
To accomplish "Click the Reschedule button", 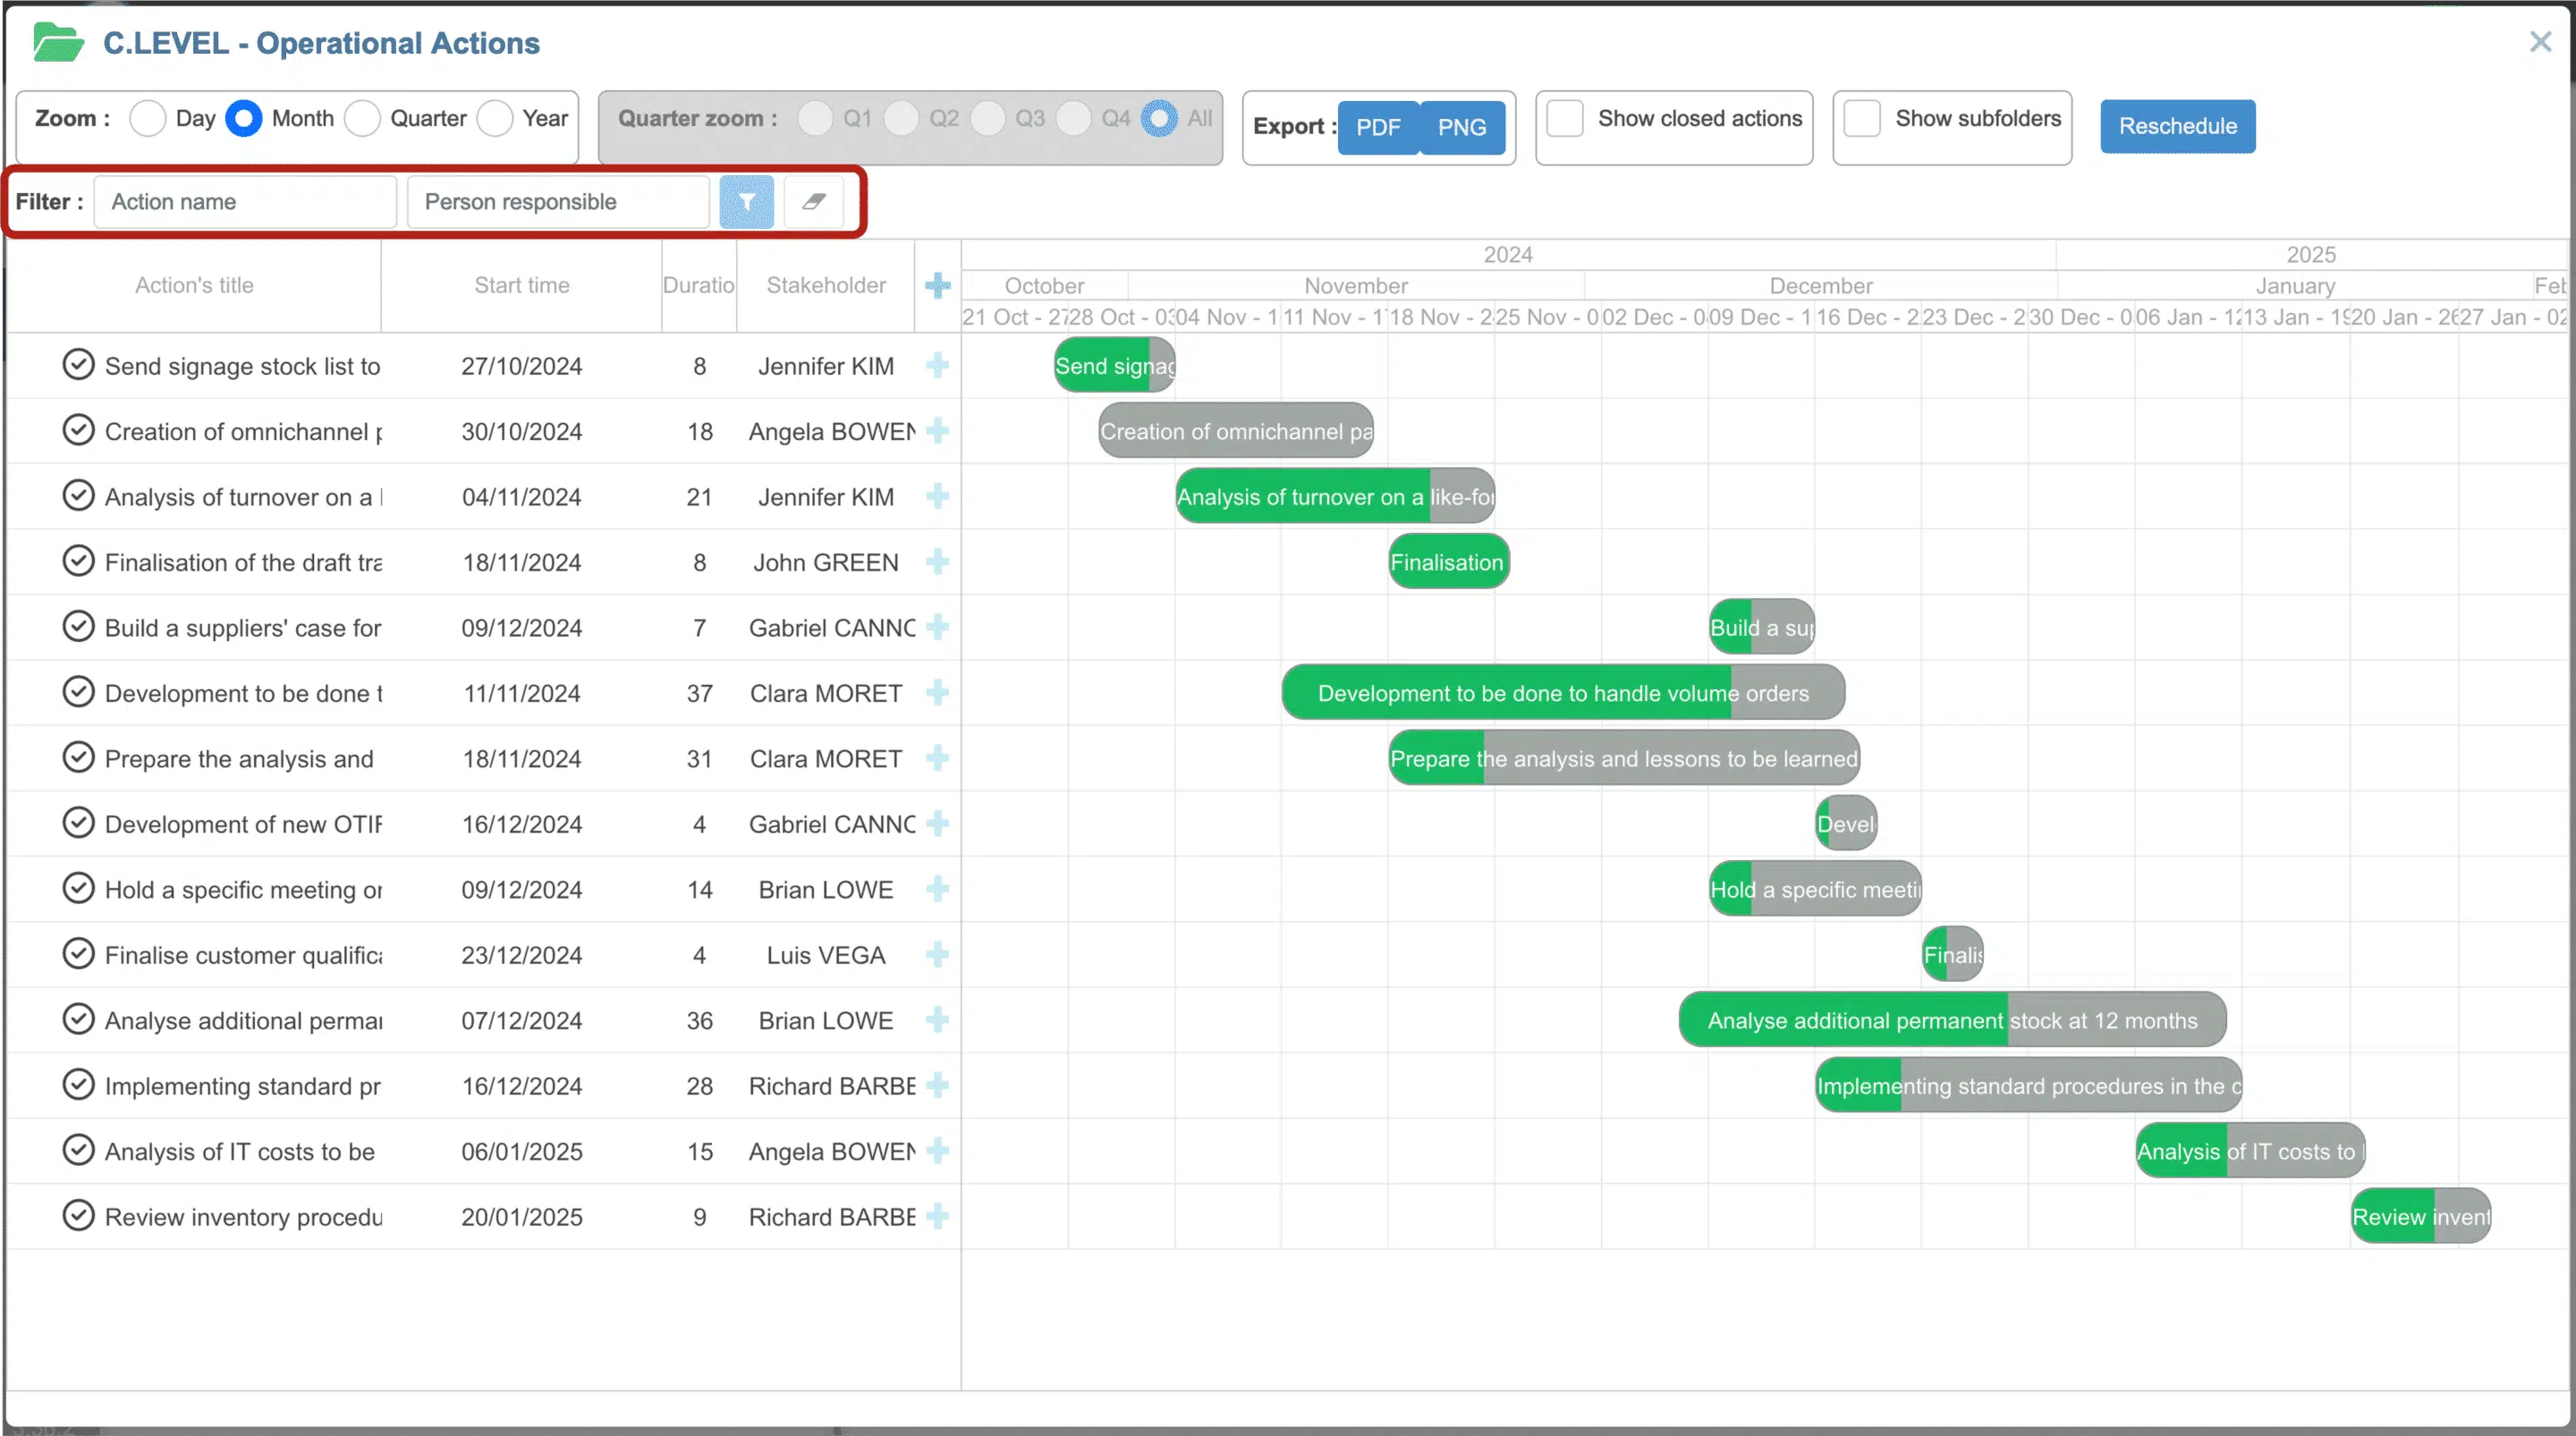I will (2177, 127).
